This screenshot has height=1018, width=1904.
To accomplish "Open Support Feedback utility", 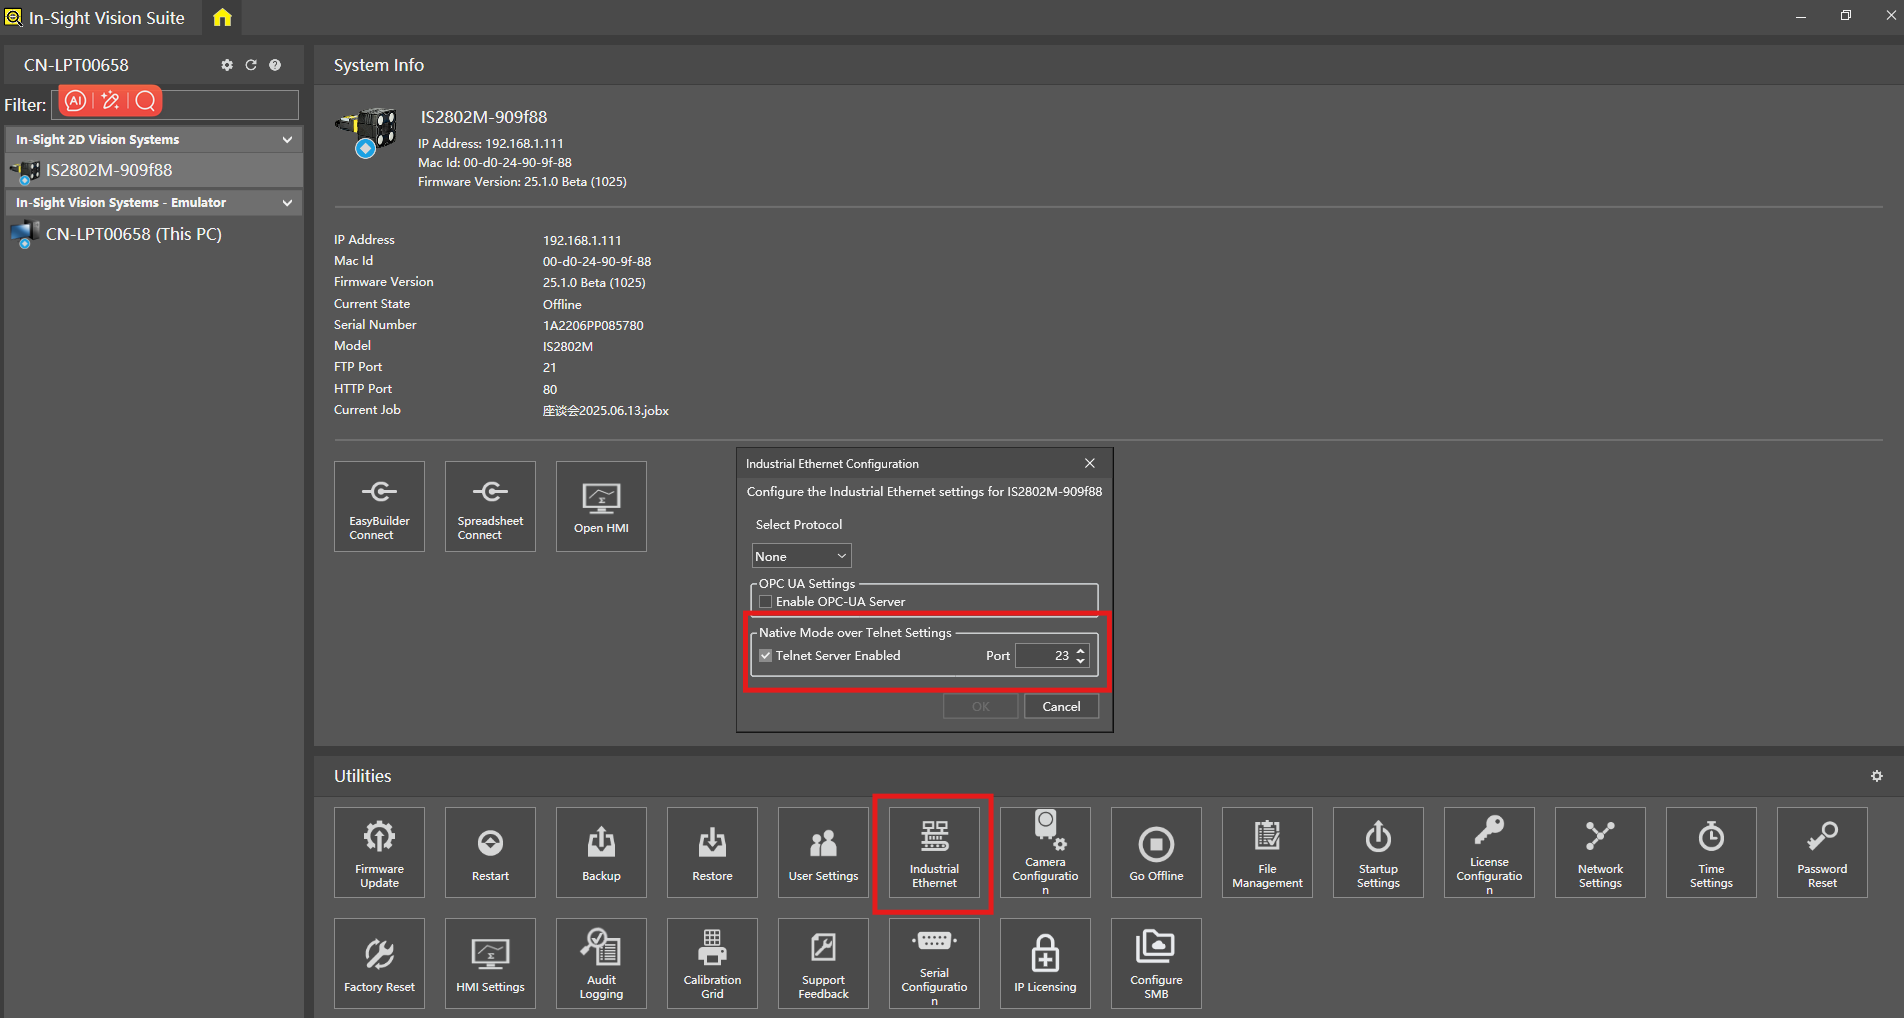I will [x=823, y=963].
